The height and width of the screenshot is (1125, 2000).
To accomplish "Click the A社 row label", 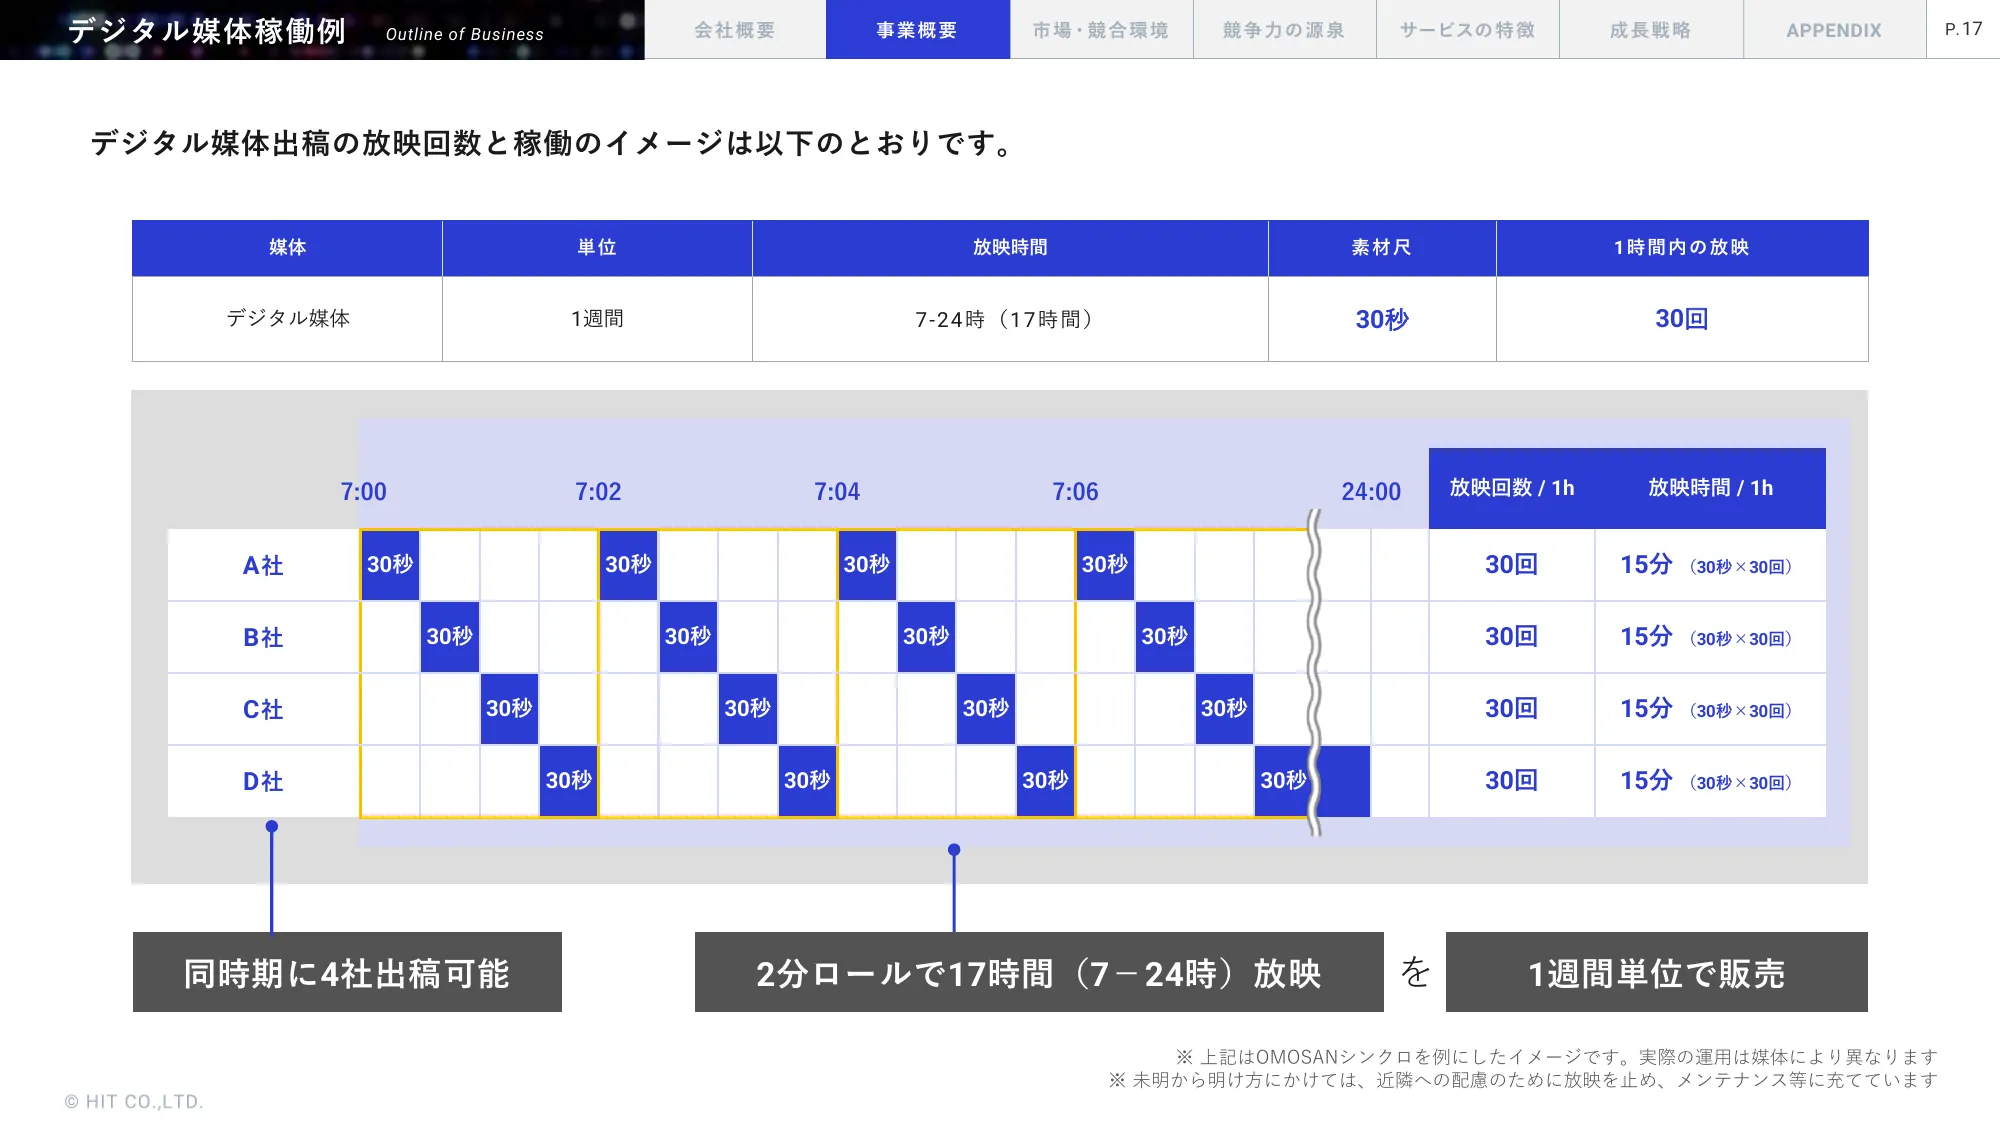I will [265, 564].
